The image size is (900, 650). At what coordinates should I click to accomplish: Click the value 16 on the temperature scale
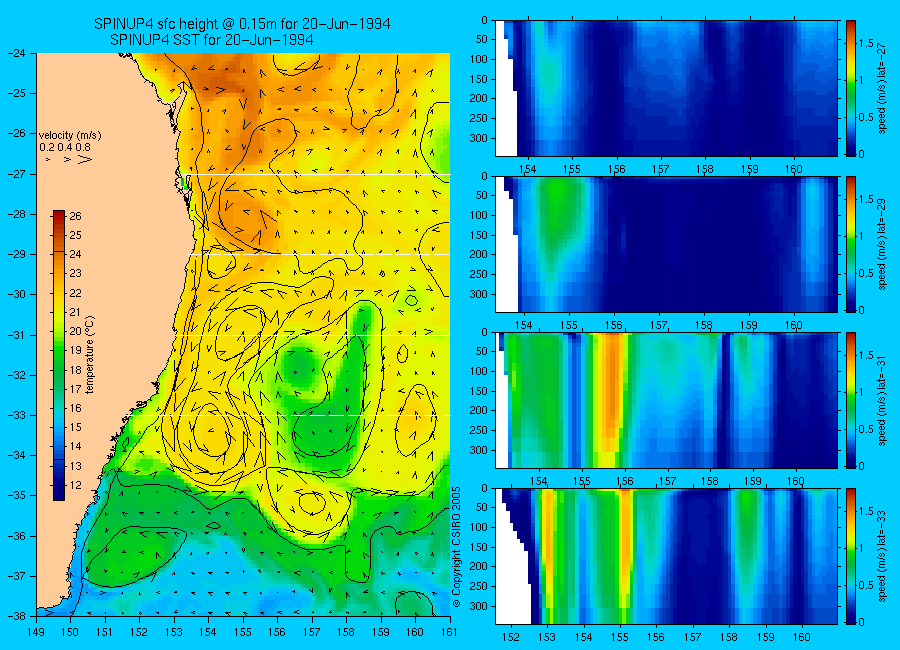click(75, 408)
